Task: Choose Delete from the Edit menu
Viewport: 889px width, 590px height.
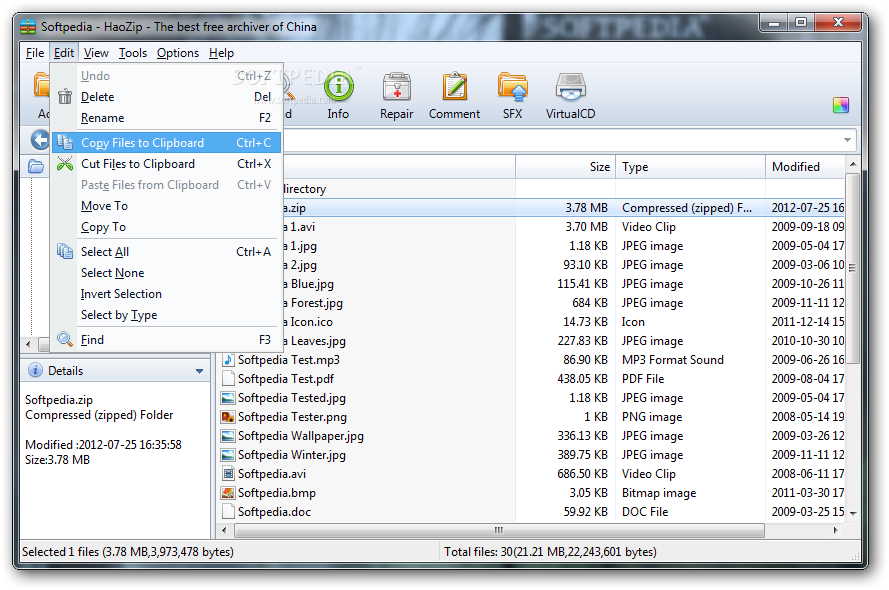Action: pos(166,97)
